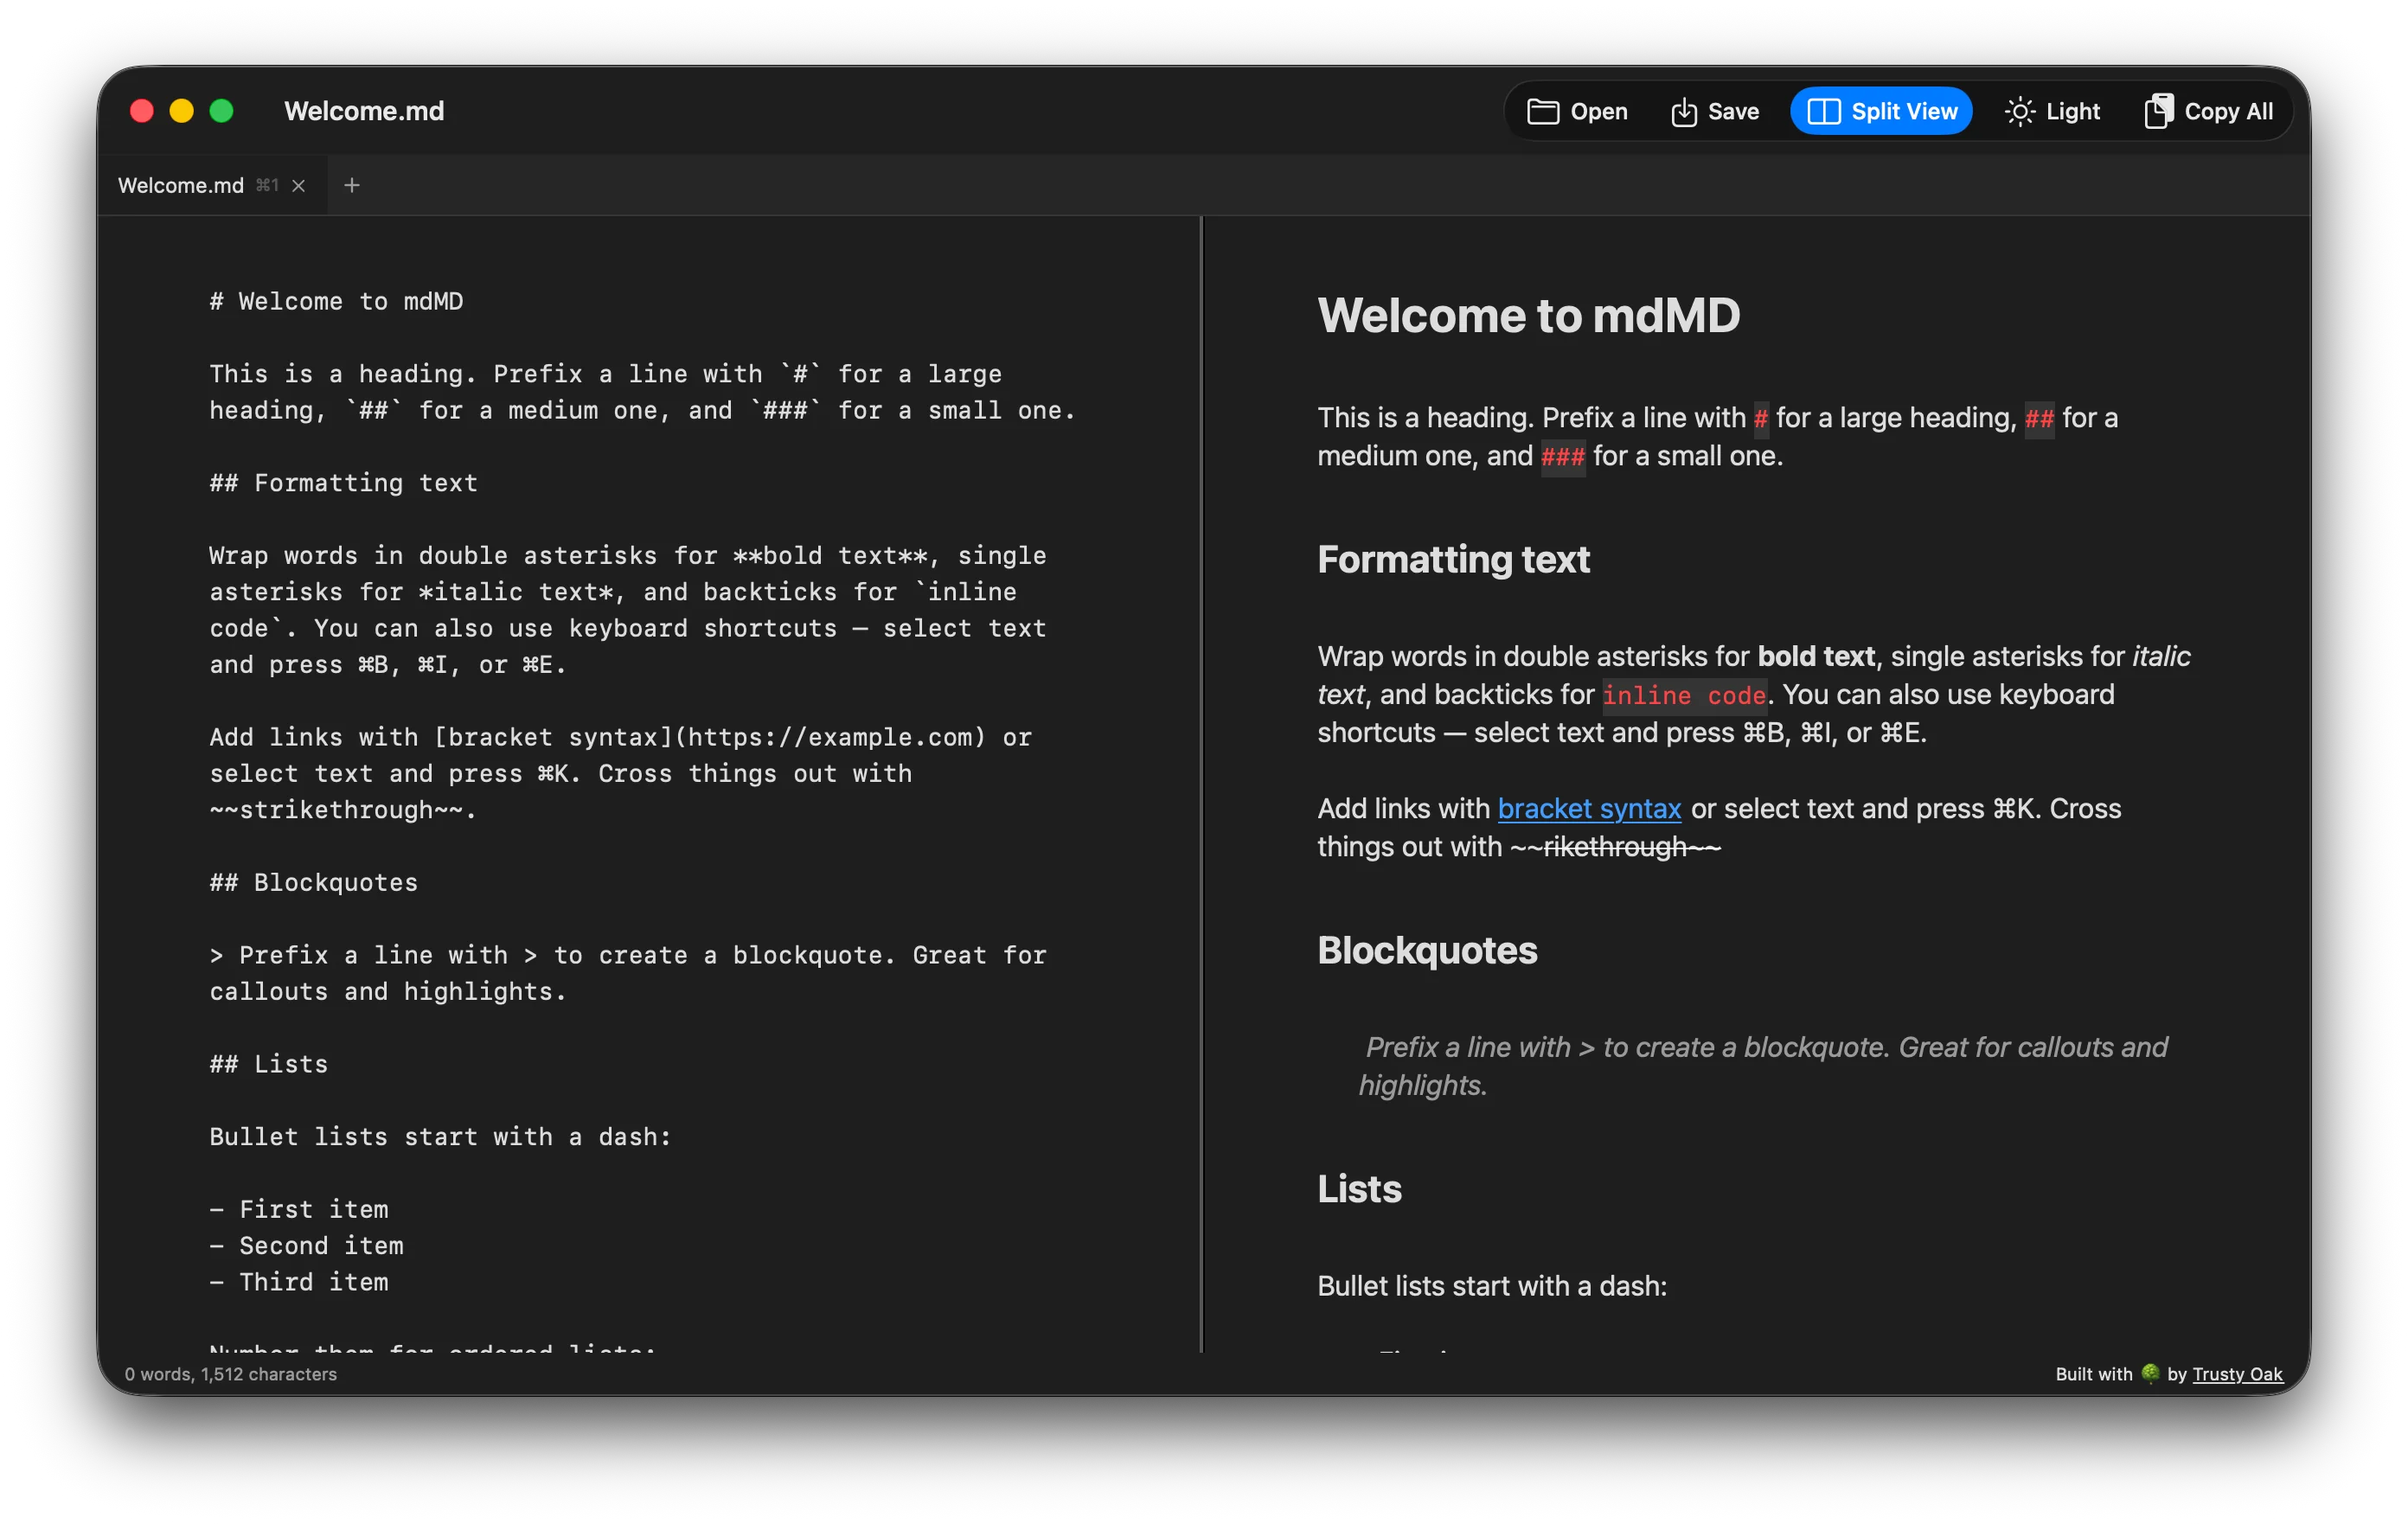Viewport: 2408px width, 1524px height.
Task: Open the bracket syntax hyperlink in the preview
Action: (x=1589, y=809)
